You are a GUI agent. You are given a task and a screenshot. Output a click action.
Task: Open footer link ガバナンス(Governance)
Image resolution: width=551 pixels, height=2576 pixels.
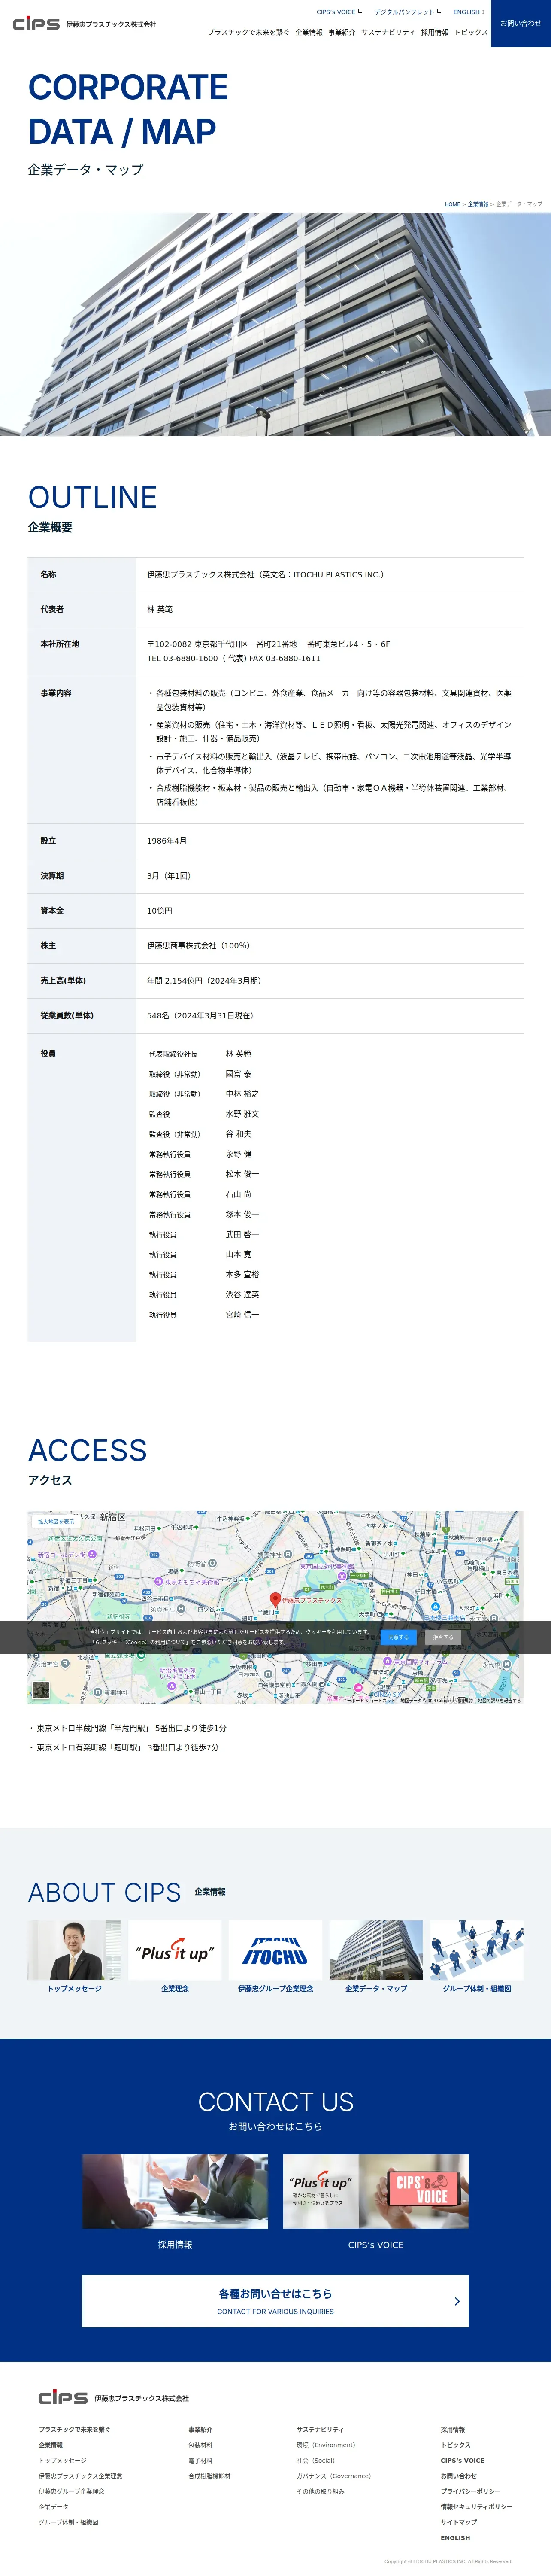(x=334, y=2476)
